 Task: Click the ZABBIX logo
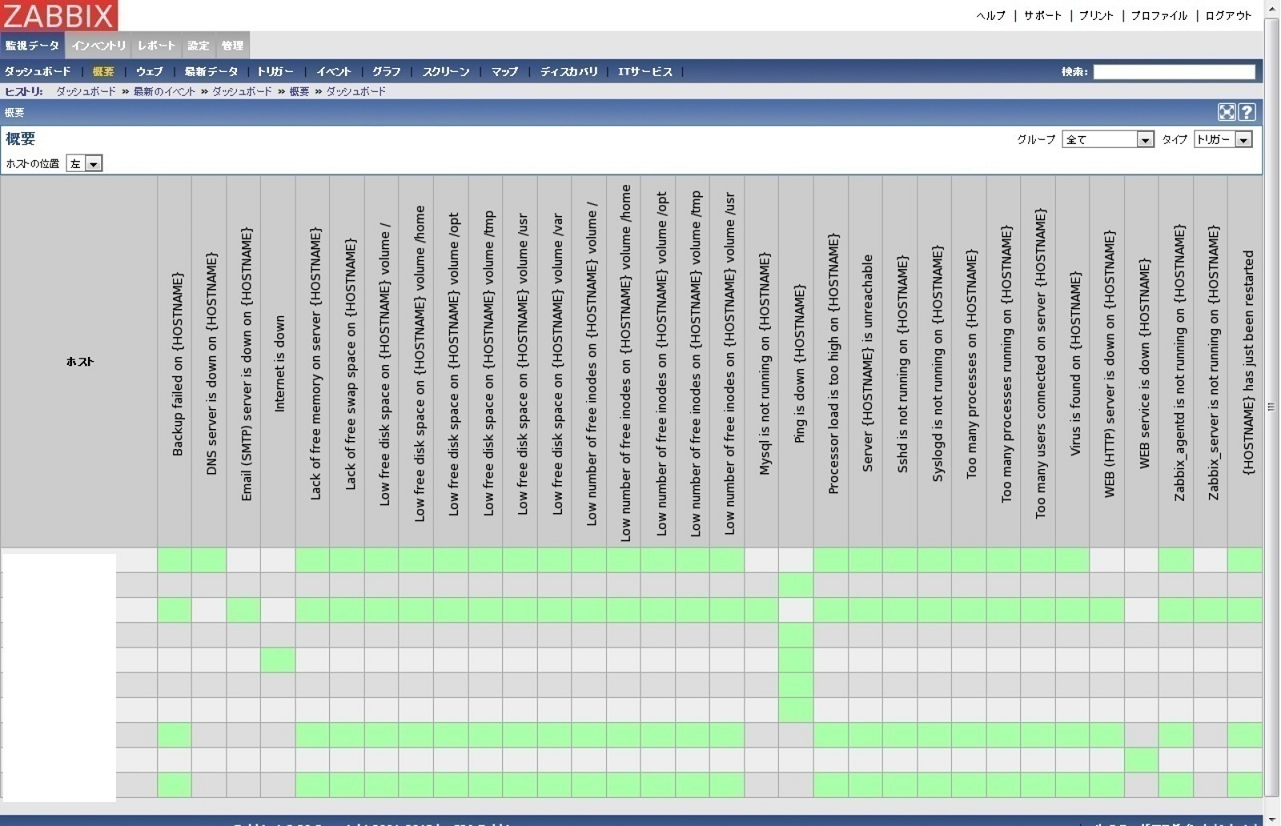(x=59, y=15)
